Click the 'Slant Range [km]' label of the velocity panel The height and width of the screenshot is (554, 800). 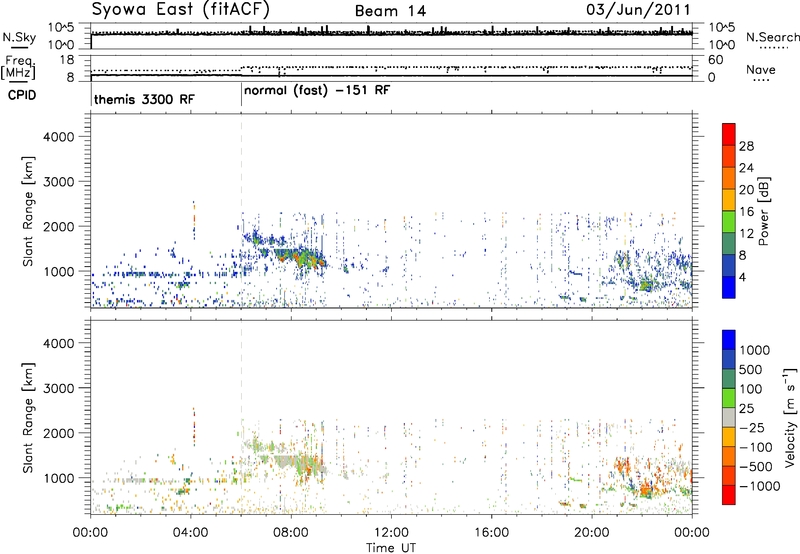tap(28, 417)
